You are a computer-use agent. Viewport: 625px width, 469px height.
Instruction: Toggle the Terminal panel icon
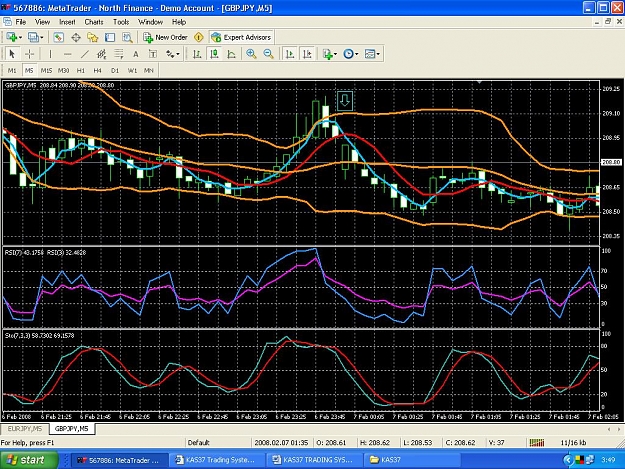tap(110, 37)
